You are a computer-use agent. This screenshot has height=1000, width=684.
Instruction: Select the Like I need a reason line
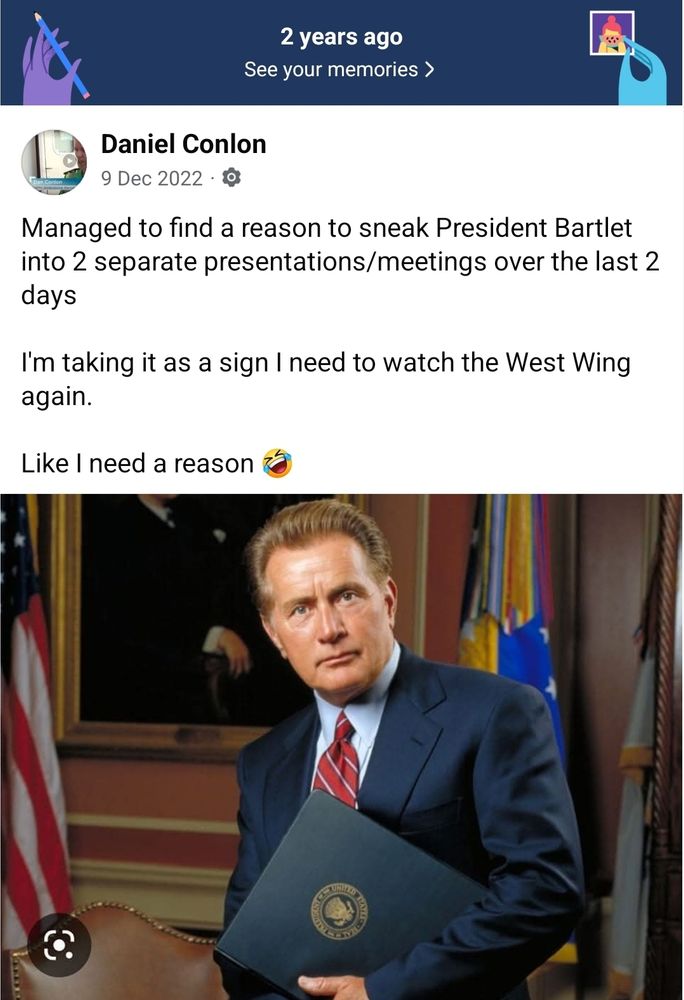pos(157,463)
